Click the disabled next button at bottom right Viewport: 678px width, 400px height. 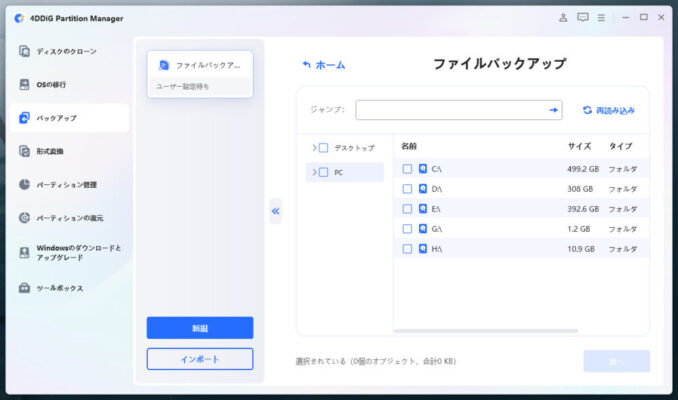pyautogui.click(x=617, y=361)
